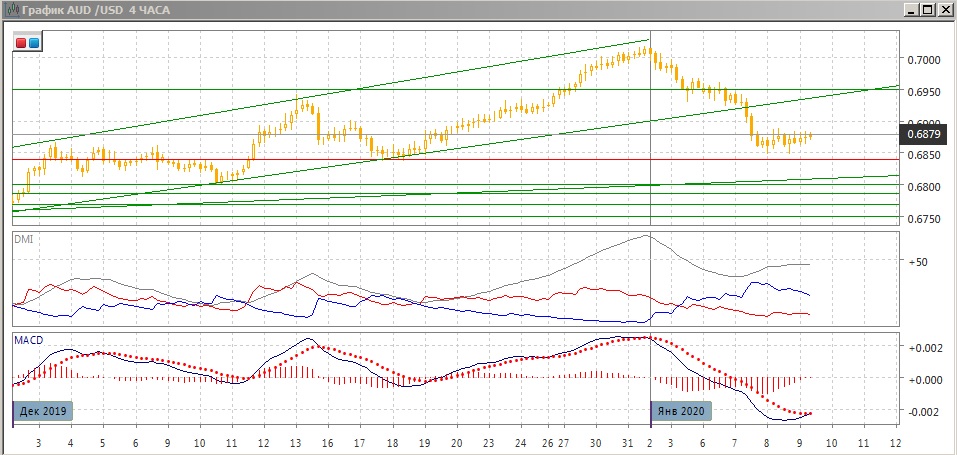The image size is (957, 455).
Task: Click date 31 on the time axis
Action: pos(626,442)
